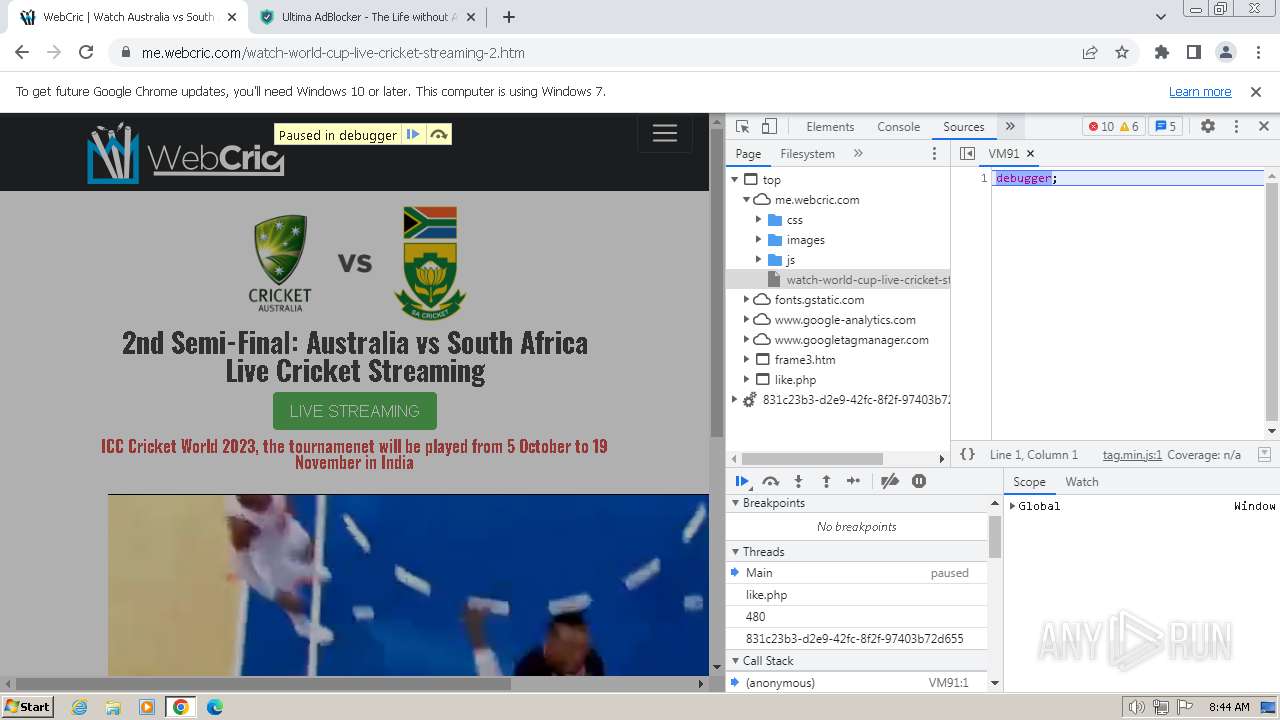Show more DevTools tabs chevron
This screenshot has width=1280, height=720.
click(x=1010, y=127)
